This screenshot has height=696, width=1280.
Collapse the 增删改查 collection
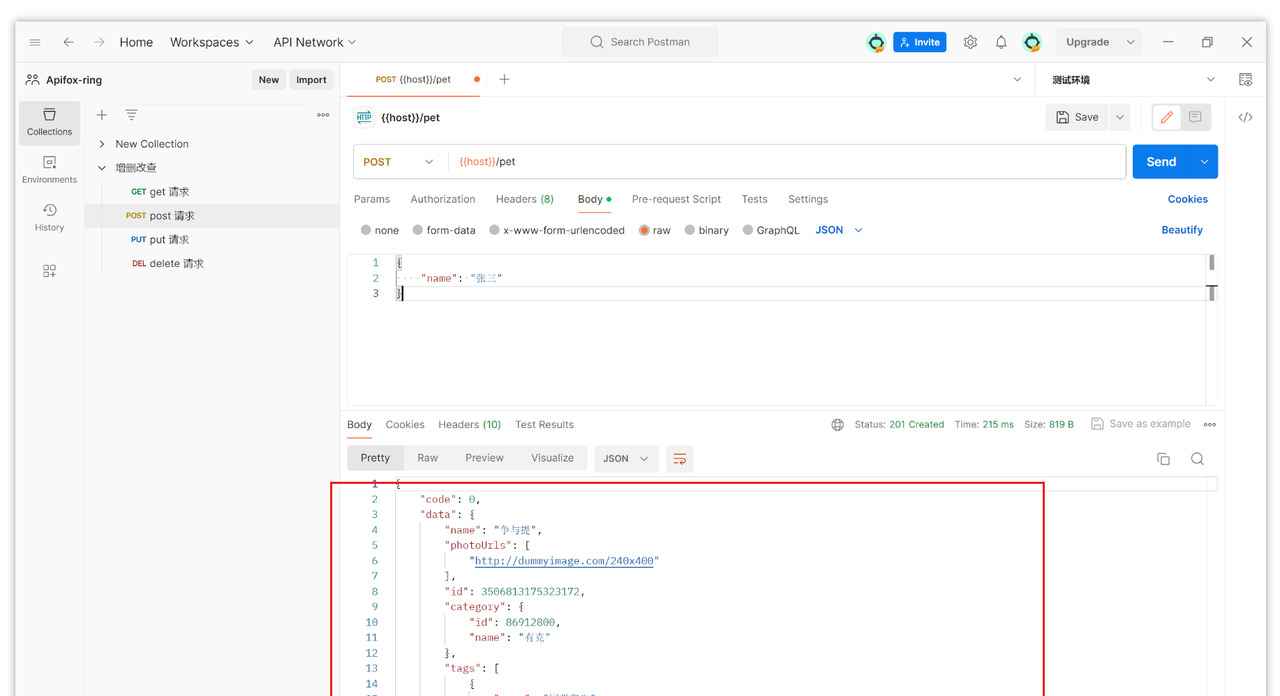point(102,168)
